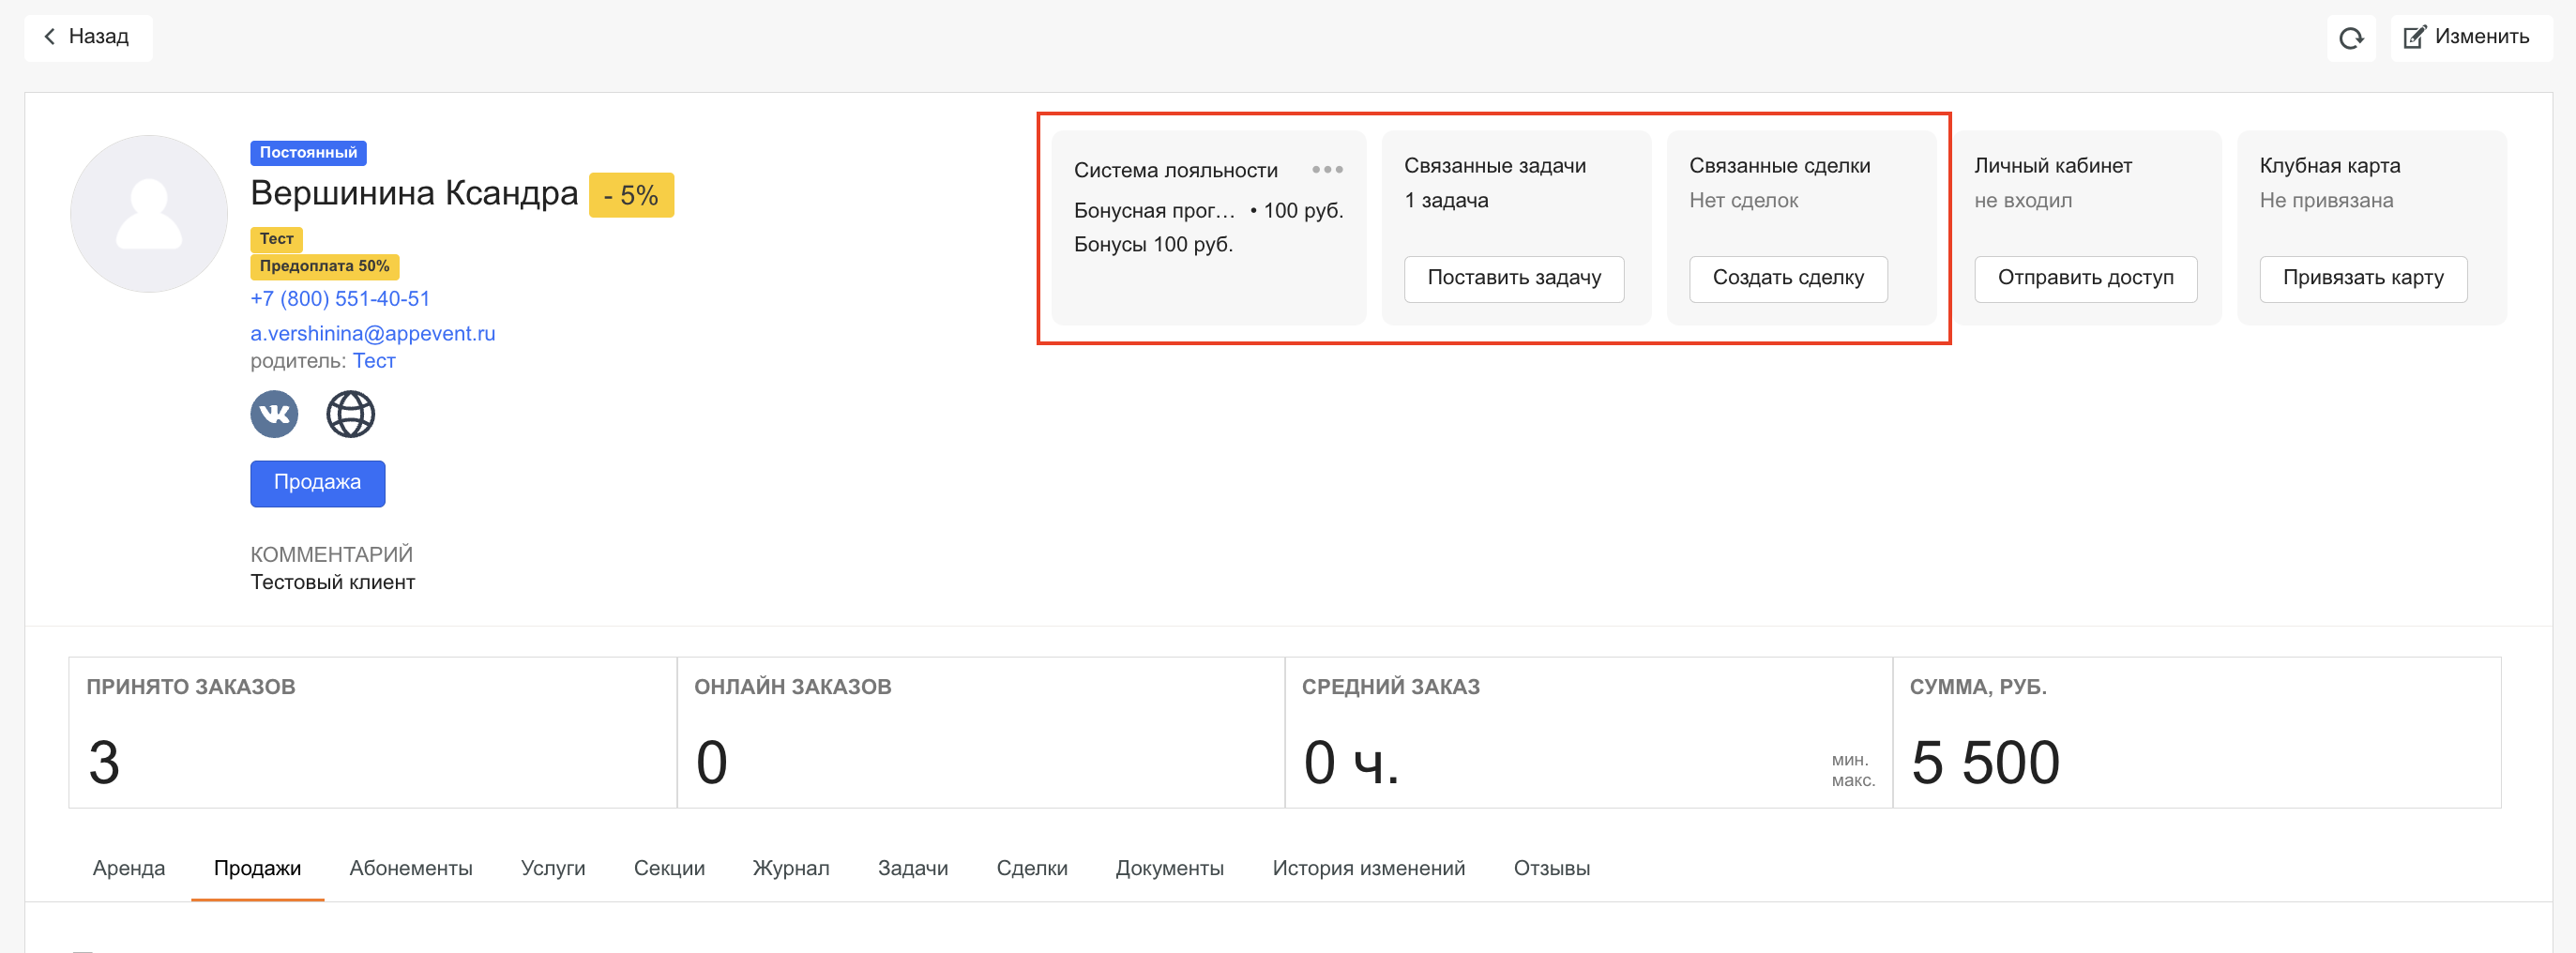
Task: Click the a.vershinina@appevent.ru email link
Action: coord(372,333)
